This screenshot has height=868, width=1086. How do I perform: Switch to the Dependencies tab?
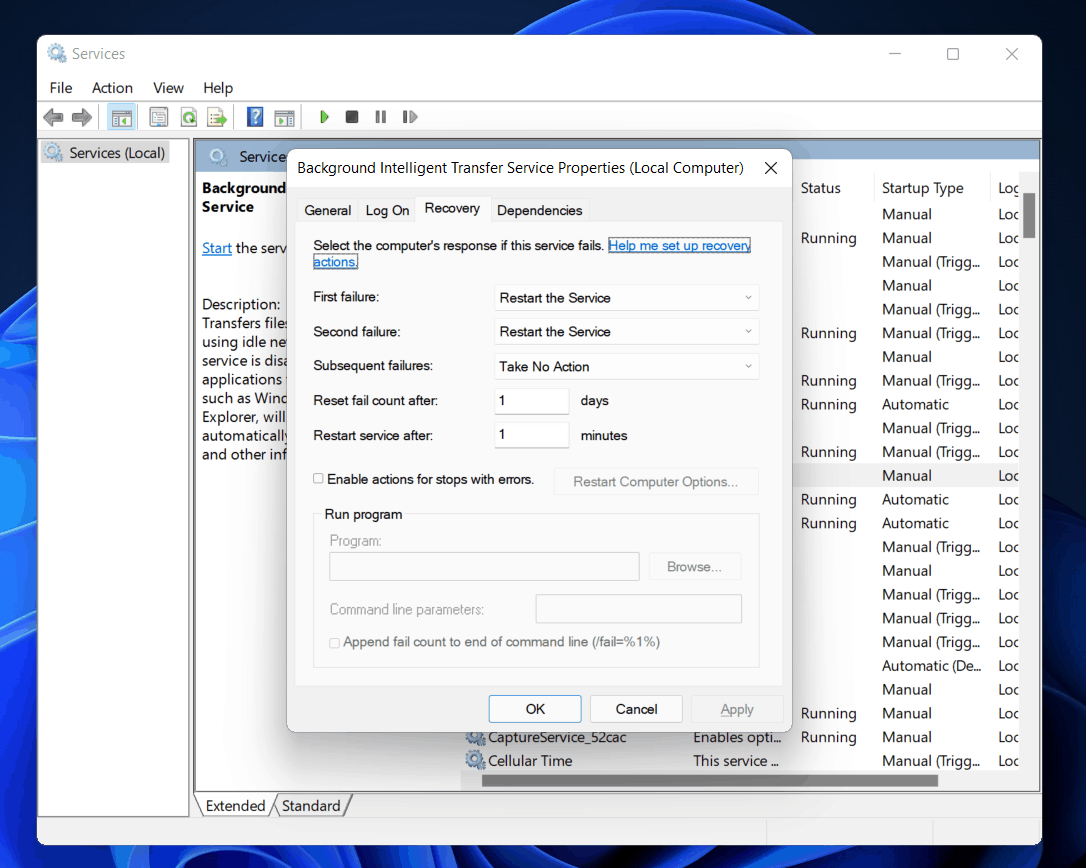pyautogui.click(x=539, y=210)
